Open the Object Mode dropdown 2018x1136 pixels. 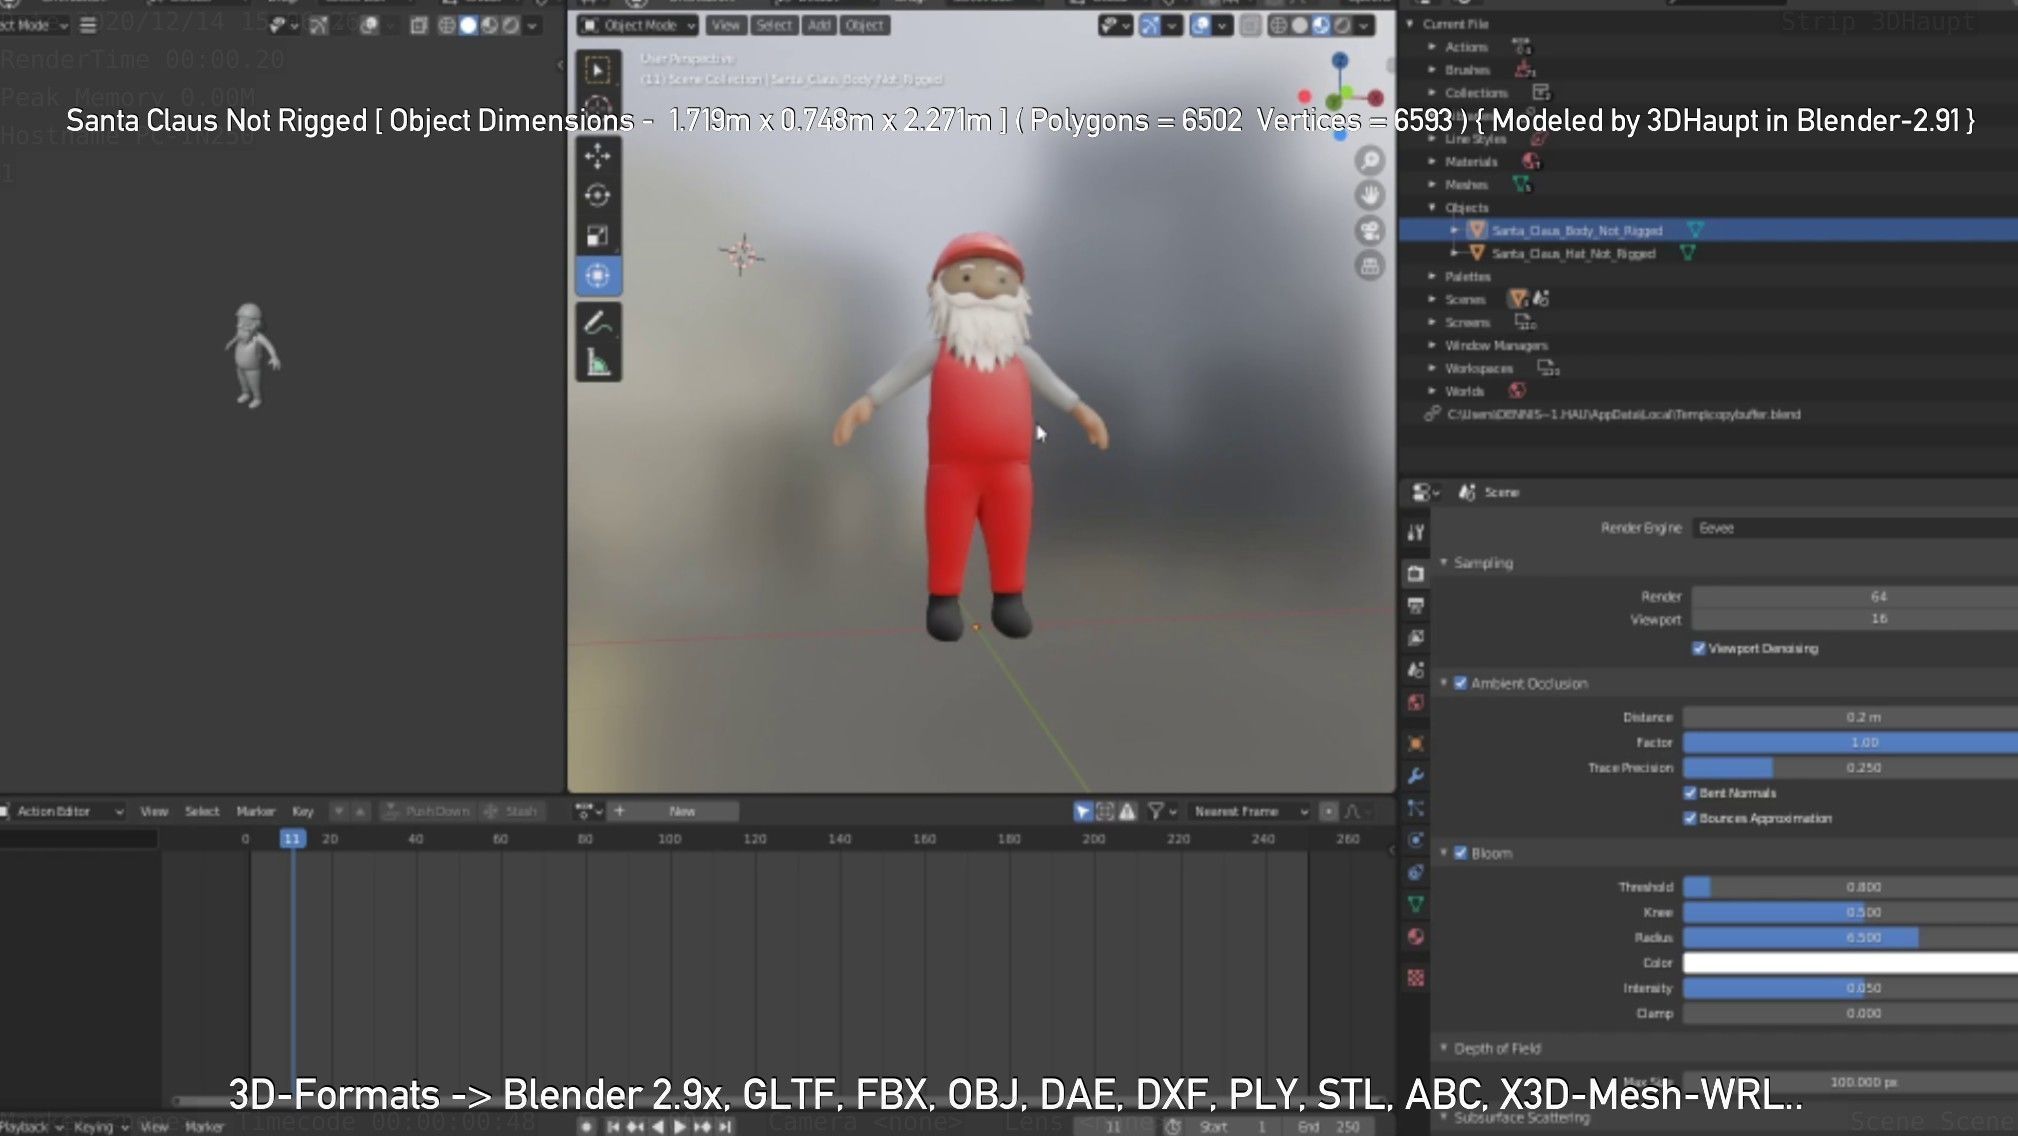pyautogui.click(x=637, y=26)
